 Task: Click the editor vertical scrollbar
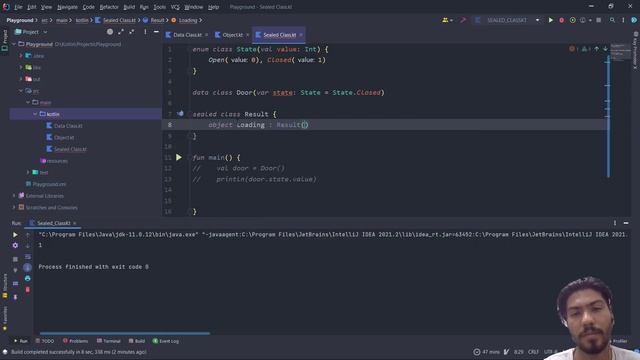click(608, 117)
